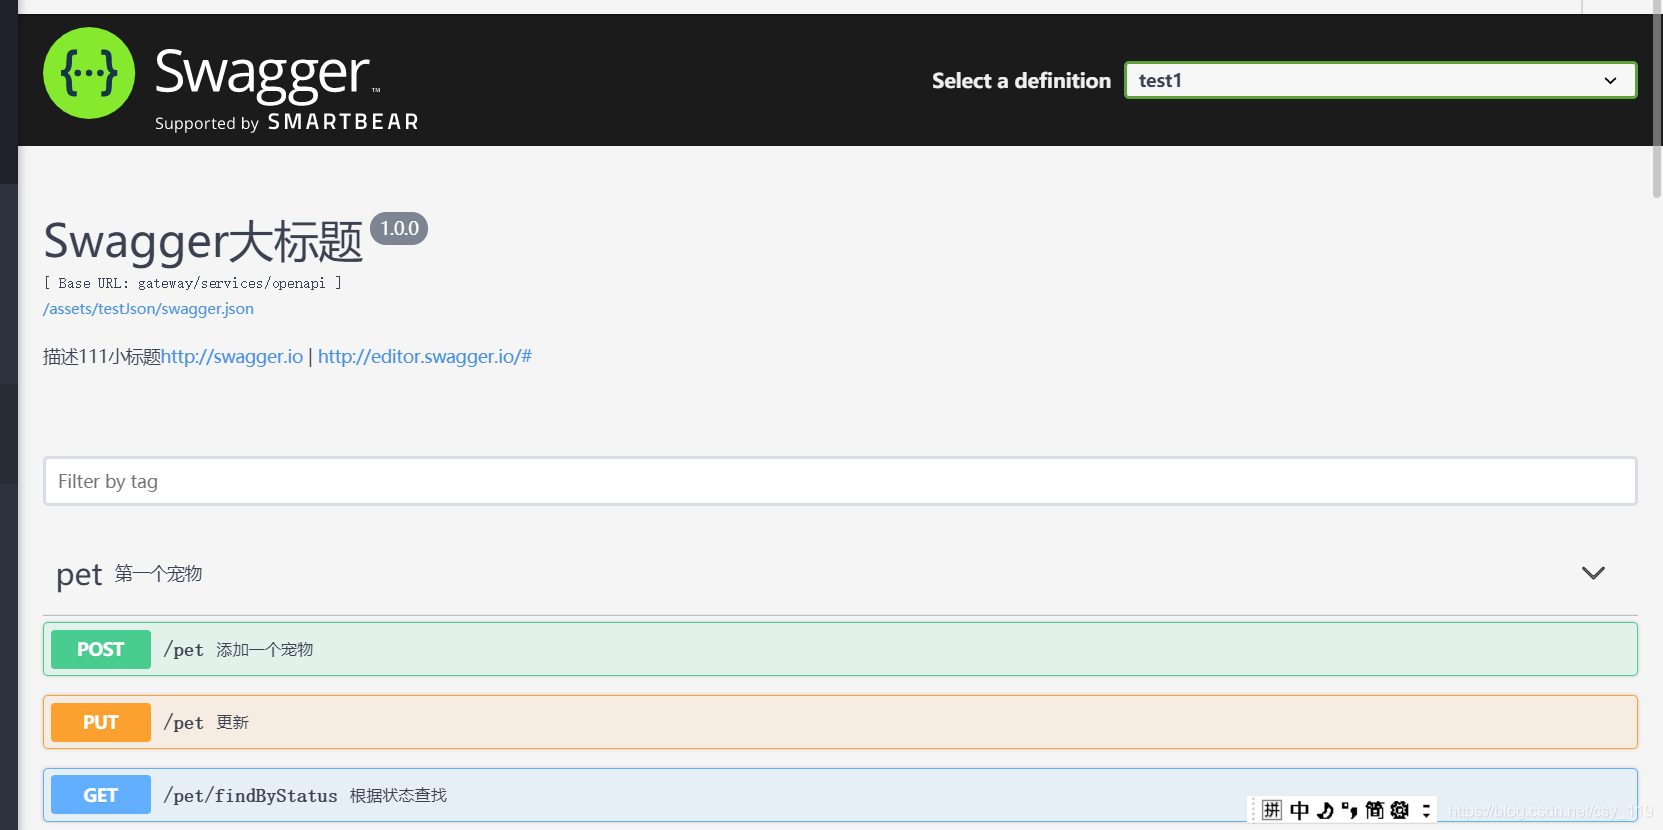Open the IME settings gear icon
Screen dimensions: 1663x830
[x=1400, y=810]
